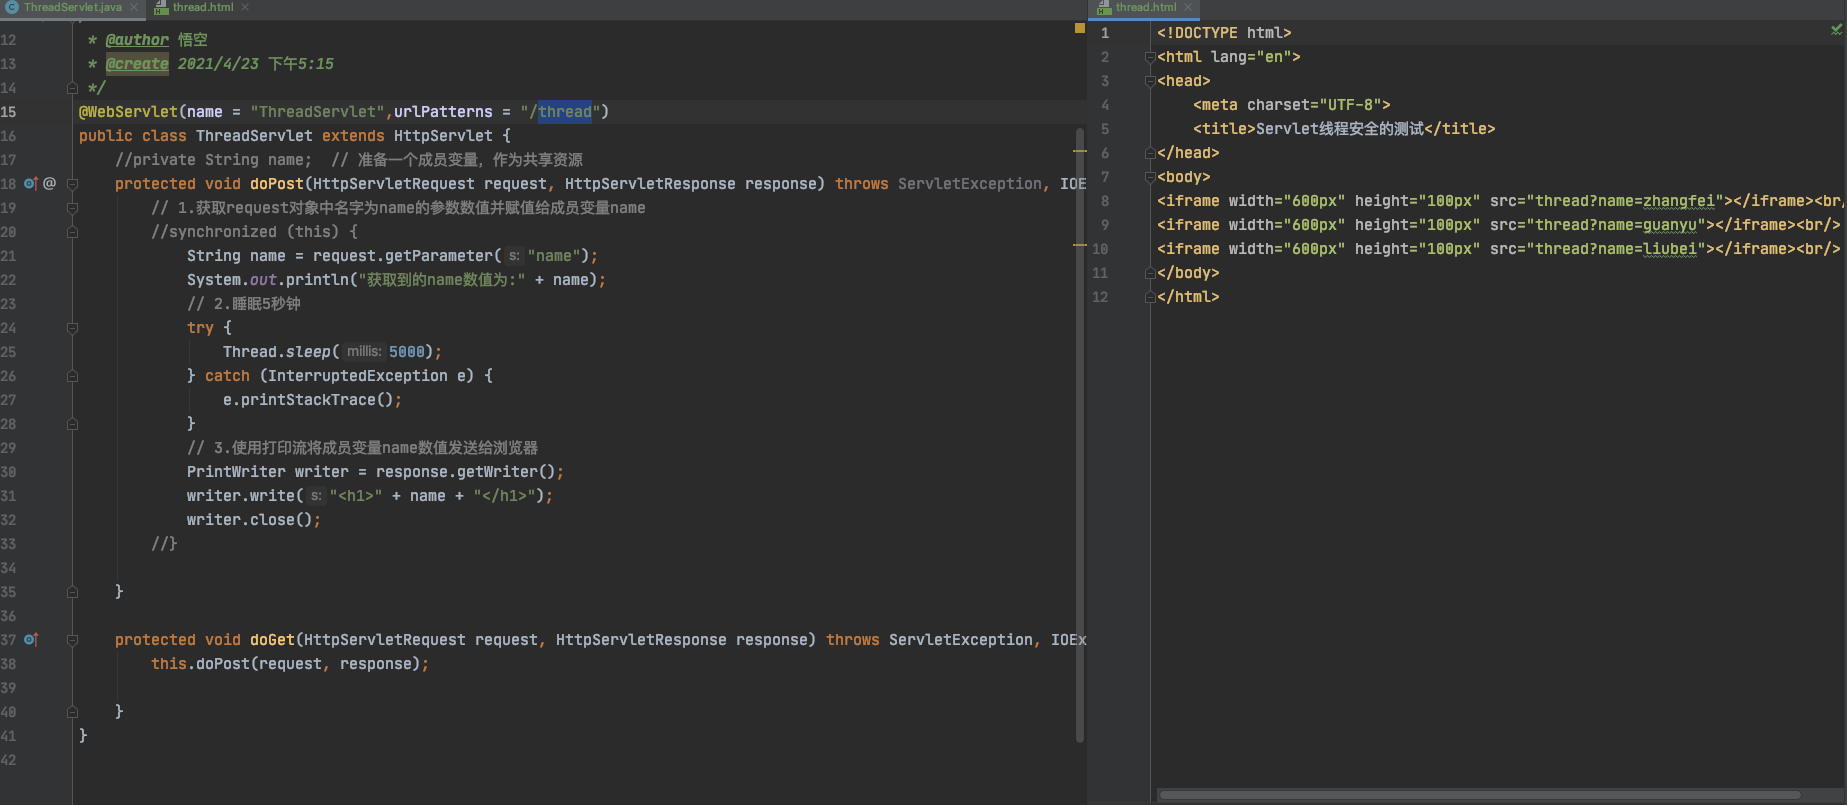Jump to the warning stripe mark beside line 21

(1079, 244)
